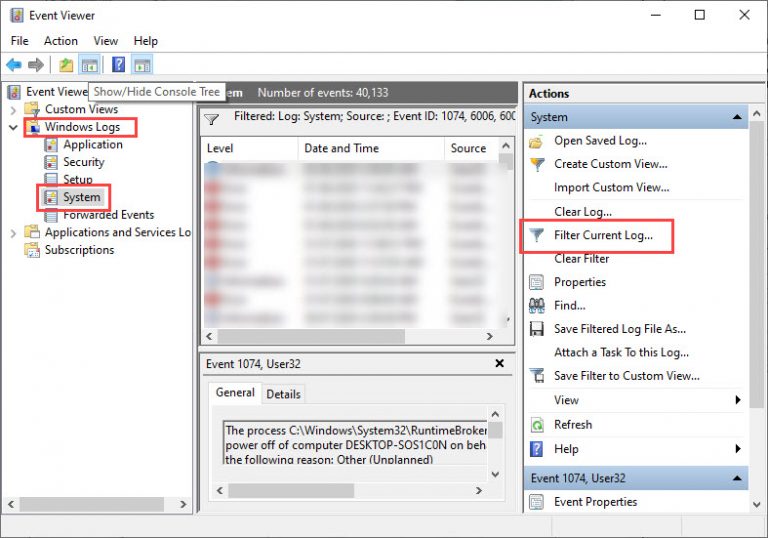Collapse the System actions section
768x538 pixels.
(x=737, y=117)
